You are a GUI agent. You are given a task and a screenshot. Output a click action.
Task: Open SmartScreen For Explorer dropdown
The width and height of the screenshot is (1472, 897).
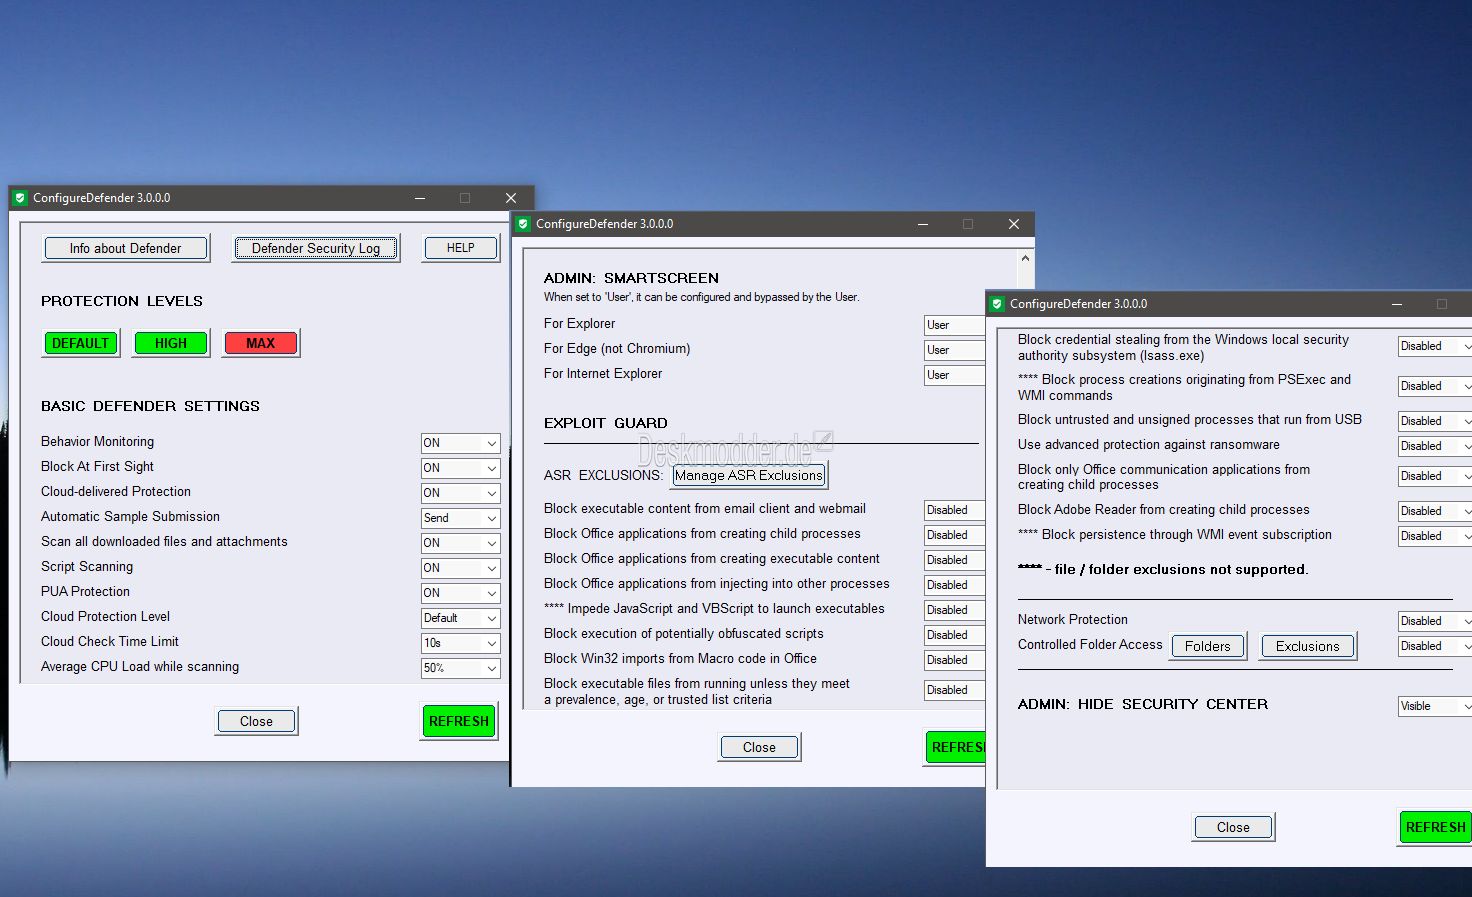(955, 325)
